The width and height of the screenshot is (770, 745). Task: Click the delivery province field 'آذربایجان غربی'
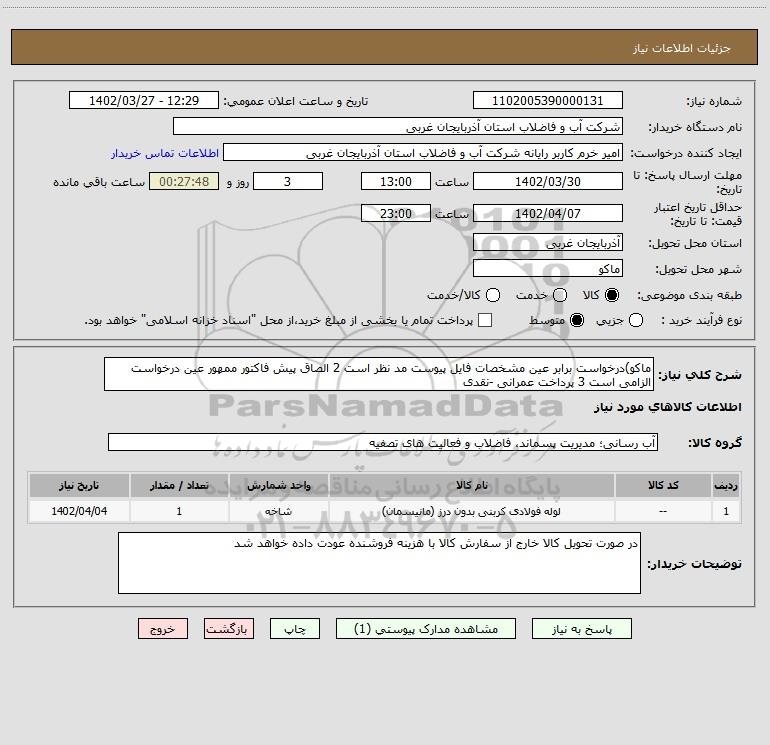click(x=548, y=242)
